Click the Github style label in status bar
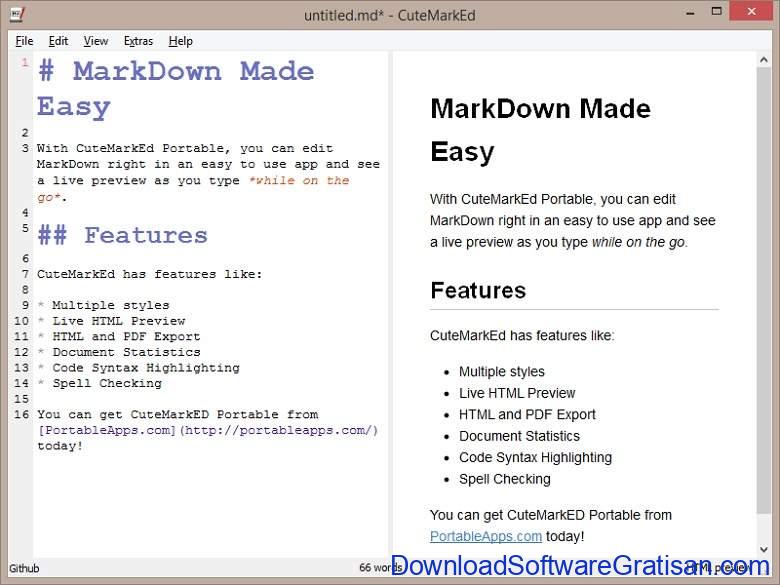 24,568
